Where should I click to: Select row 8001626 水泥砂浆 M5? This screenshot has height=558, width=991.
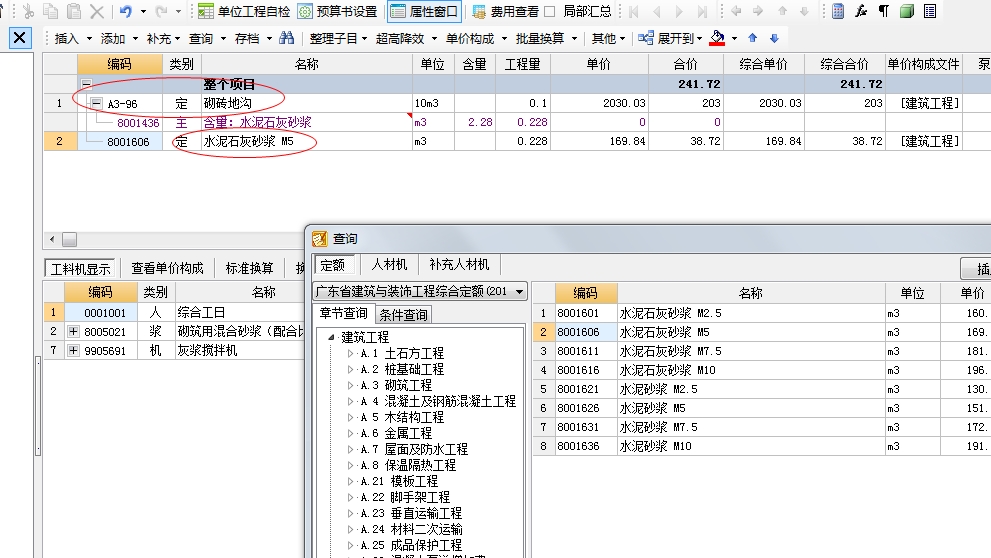[761, 408]
